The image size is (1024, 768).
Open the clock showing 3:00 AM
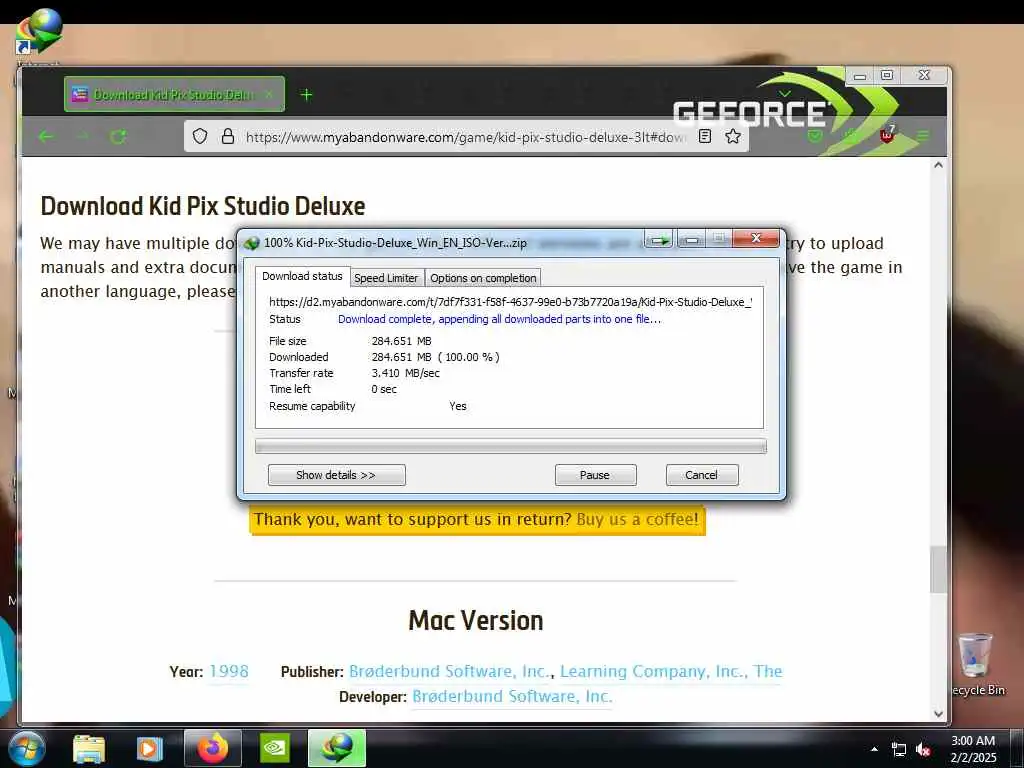click(x=973, y=749)
